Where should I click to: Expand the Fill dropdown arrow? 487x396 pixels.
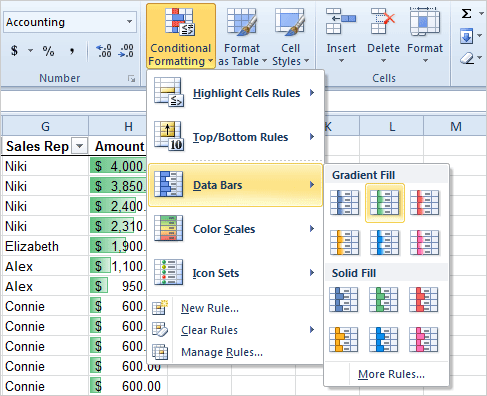480,36
